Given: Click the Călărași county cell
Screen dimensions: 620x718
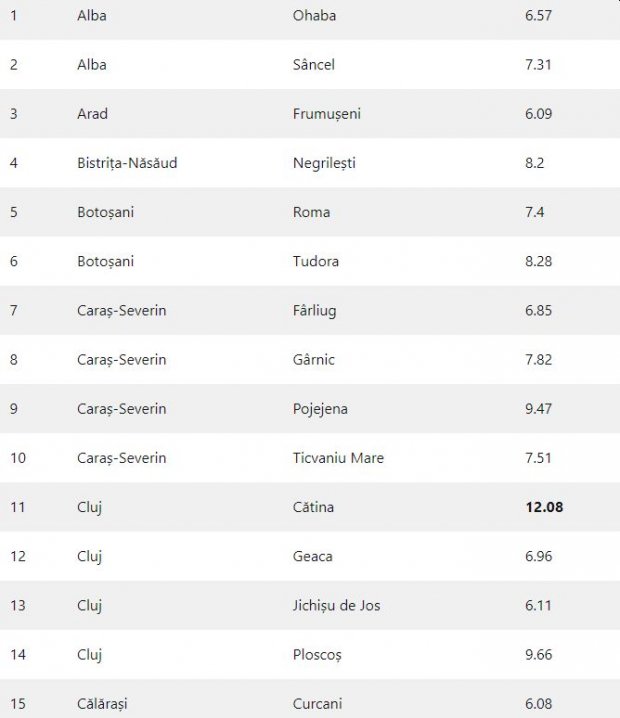Looking at the screenshot, I should [x=101, y=704].
